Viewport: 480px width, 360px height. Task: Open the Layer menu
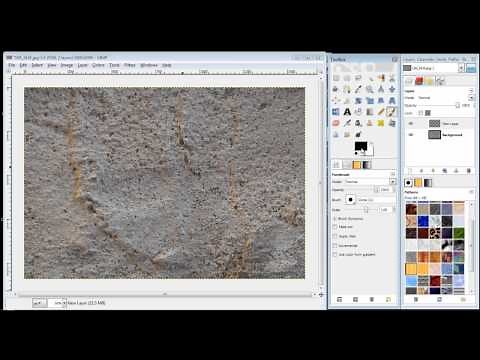[x=82, y=65]
